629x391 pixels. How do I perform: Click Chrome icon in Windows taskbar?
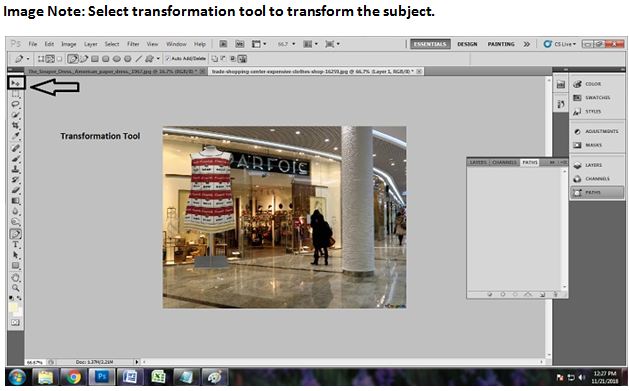[x=73, y=377]
